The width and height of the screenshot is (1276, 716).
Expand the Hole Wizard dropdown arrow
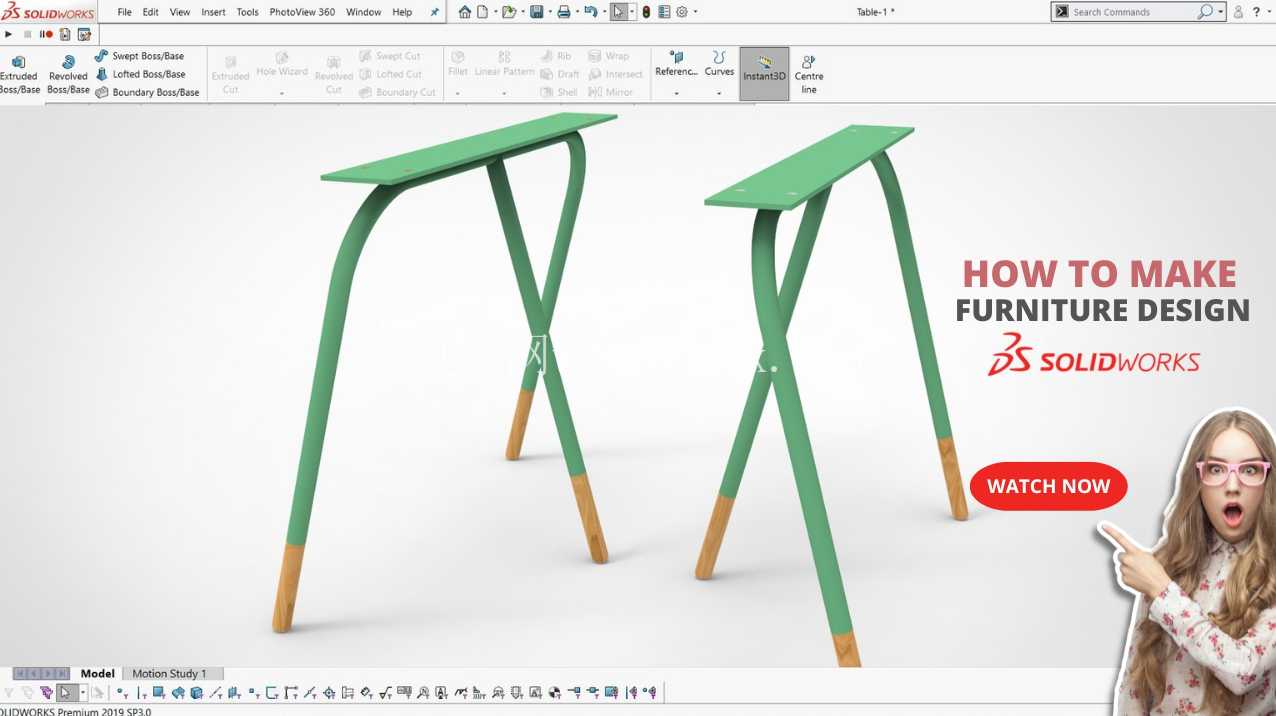[x=282, y=93]
